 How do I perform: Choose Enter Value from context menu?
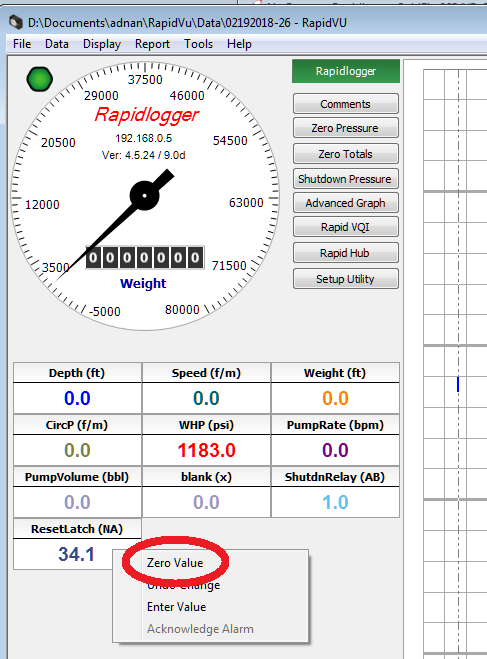click(176, 607)
